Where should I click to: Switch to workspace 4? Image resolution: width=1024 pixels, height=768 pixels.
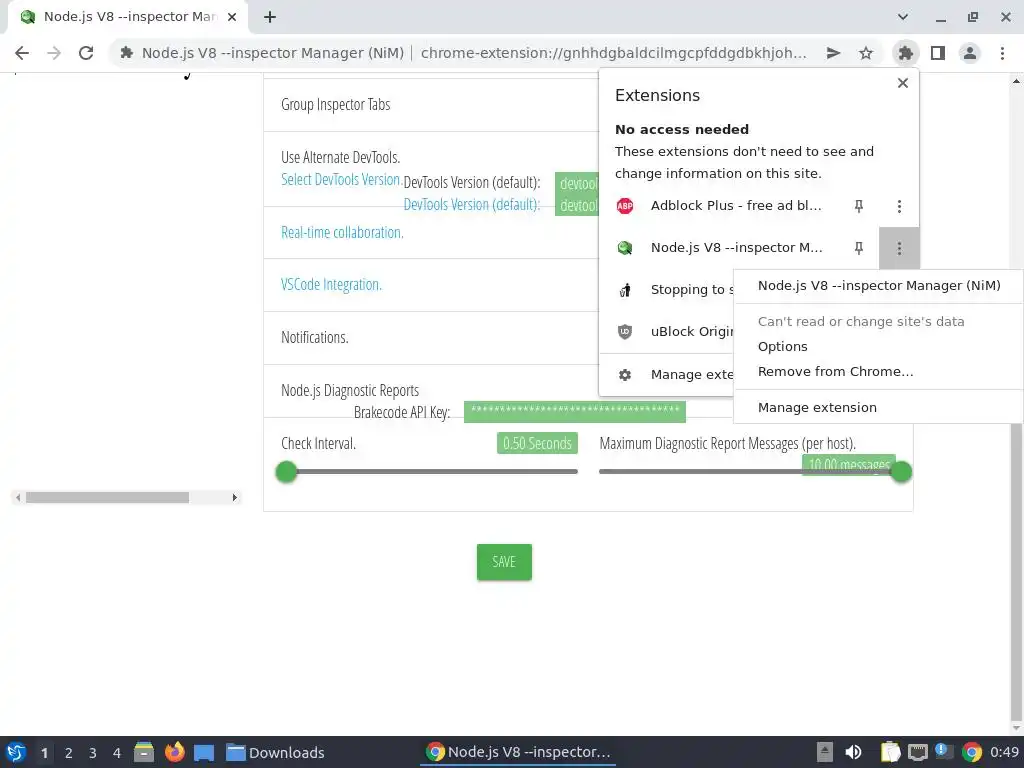(x=117, y=753)
